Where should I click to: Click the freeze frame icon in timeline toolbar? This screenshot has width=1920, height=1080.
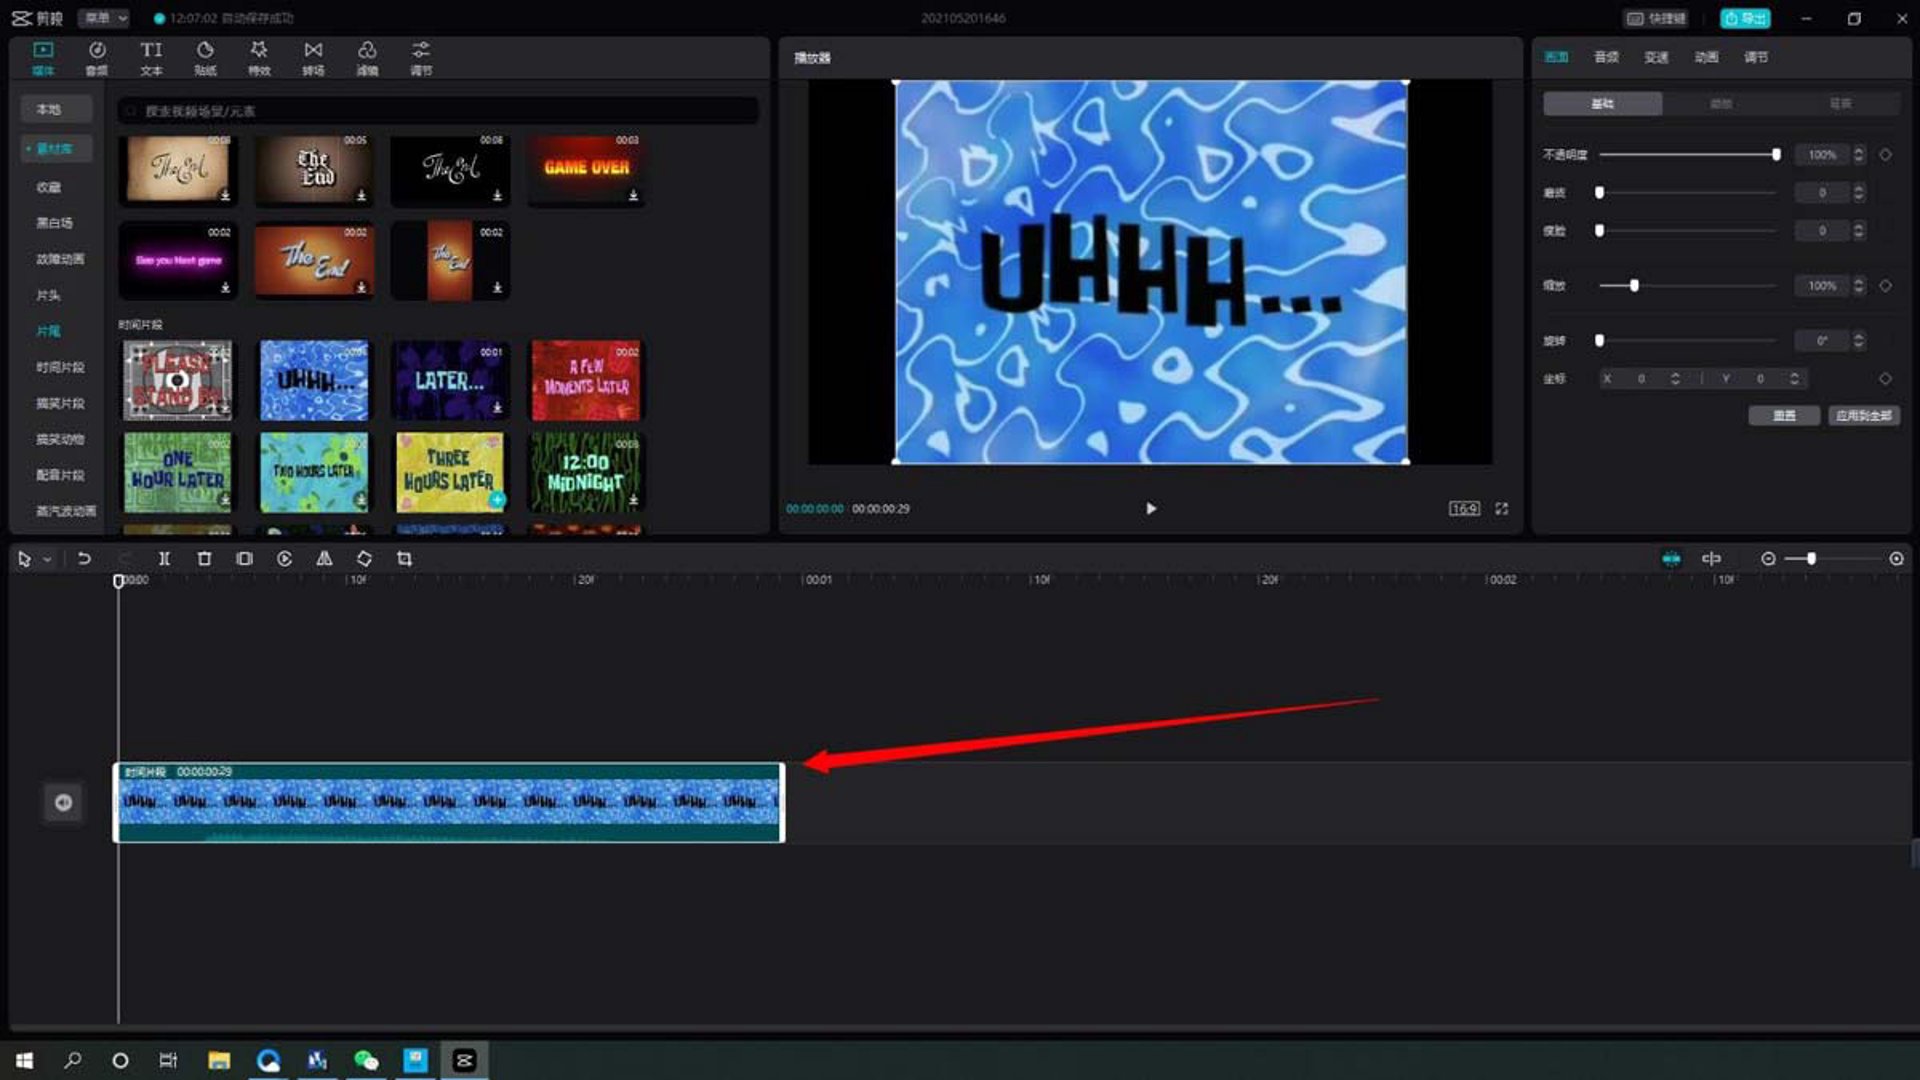(244, 559)
